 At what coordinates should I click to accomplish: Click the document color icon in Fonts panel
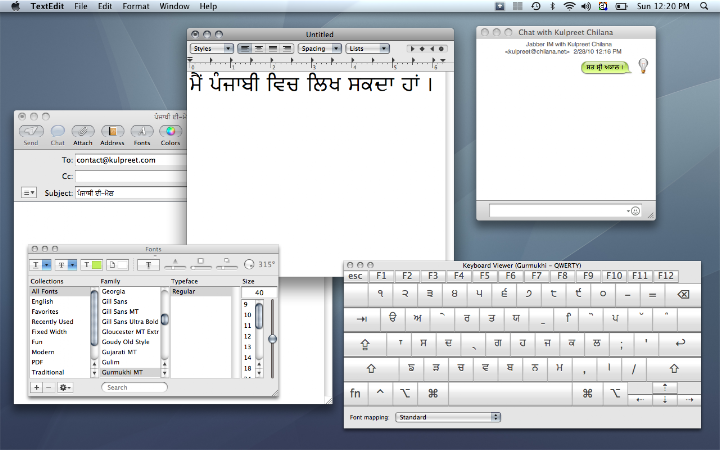118,264
